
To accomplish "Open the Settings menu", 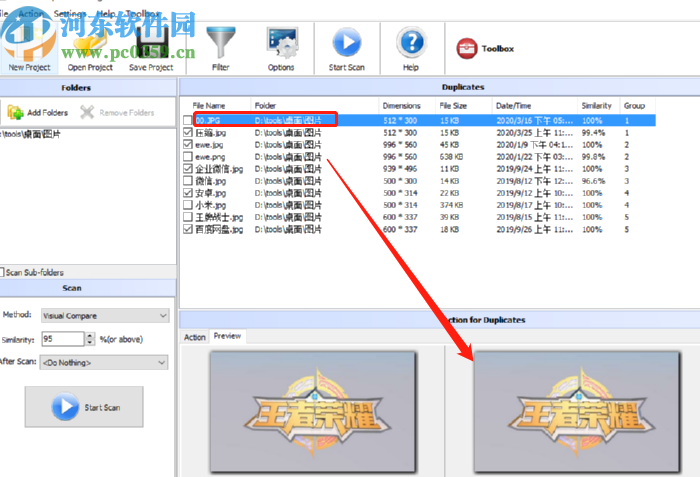I will pyautogui.click(x=69, y=14).
